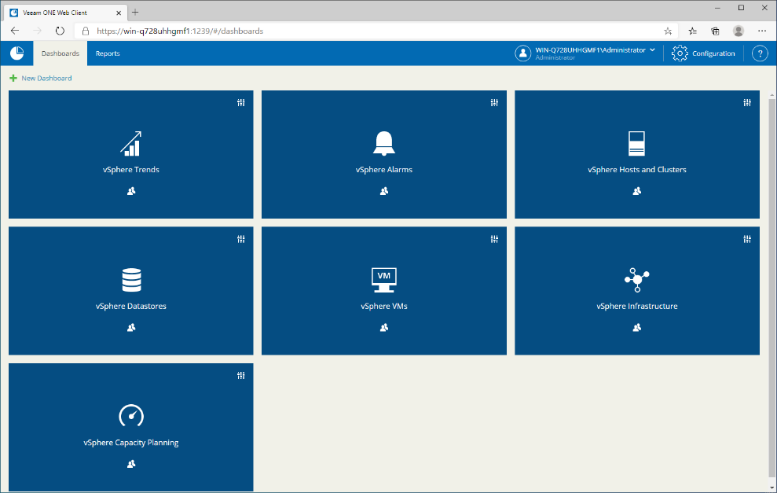The height and width of the screenshot is (493, 777).
Task: Refresh the page with reload button
Action: point(60,31)
